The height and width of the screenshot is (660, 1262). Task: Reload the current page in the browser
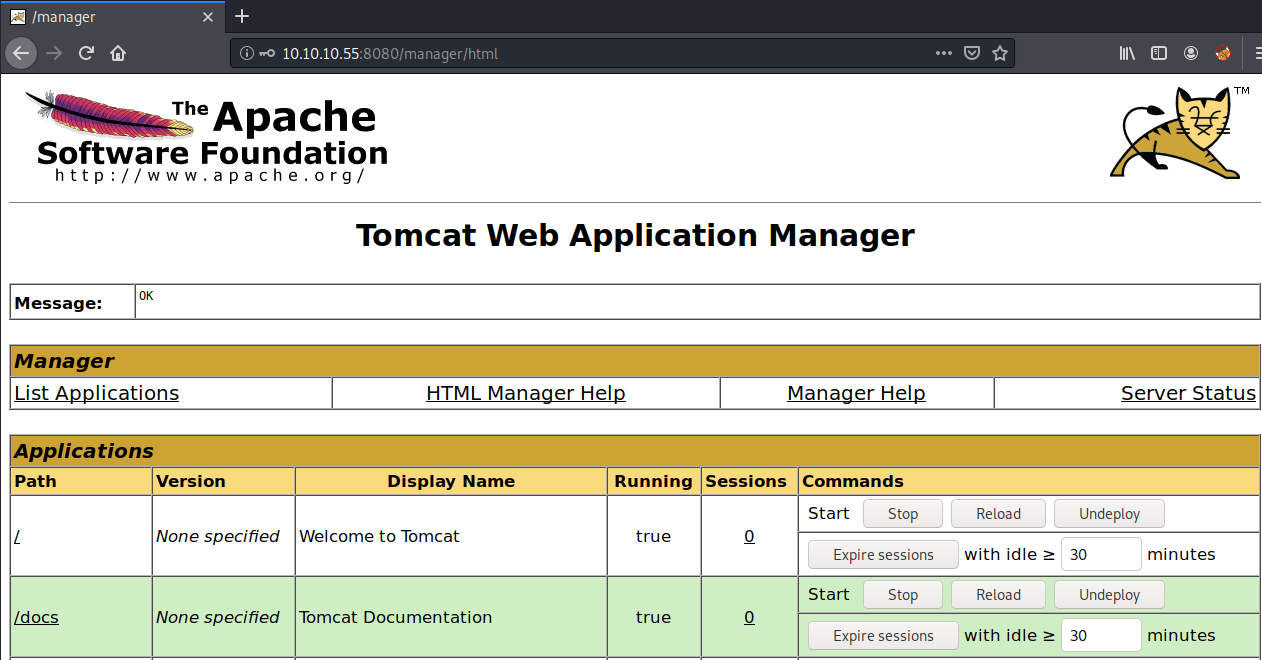tap(87, 53)
